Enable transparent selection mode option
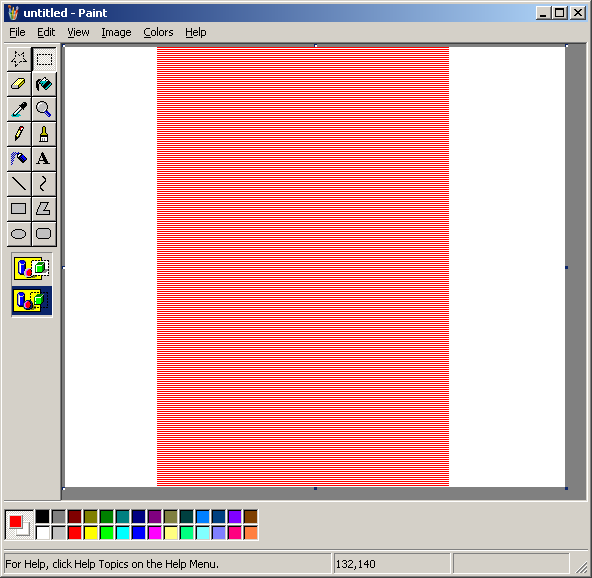592x578 pixels. 32,301
